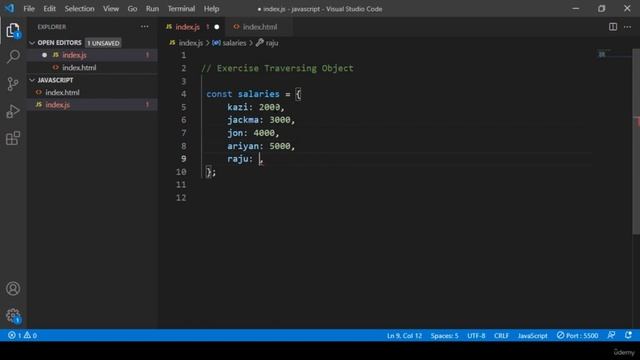Click the 'raju:' line in editor
The width and height of the screenshot is (640, 360).
pos(245,159)
